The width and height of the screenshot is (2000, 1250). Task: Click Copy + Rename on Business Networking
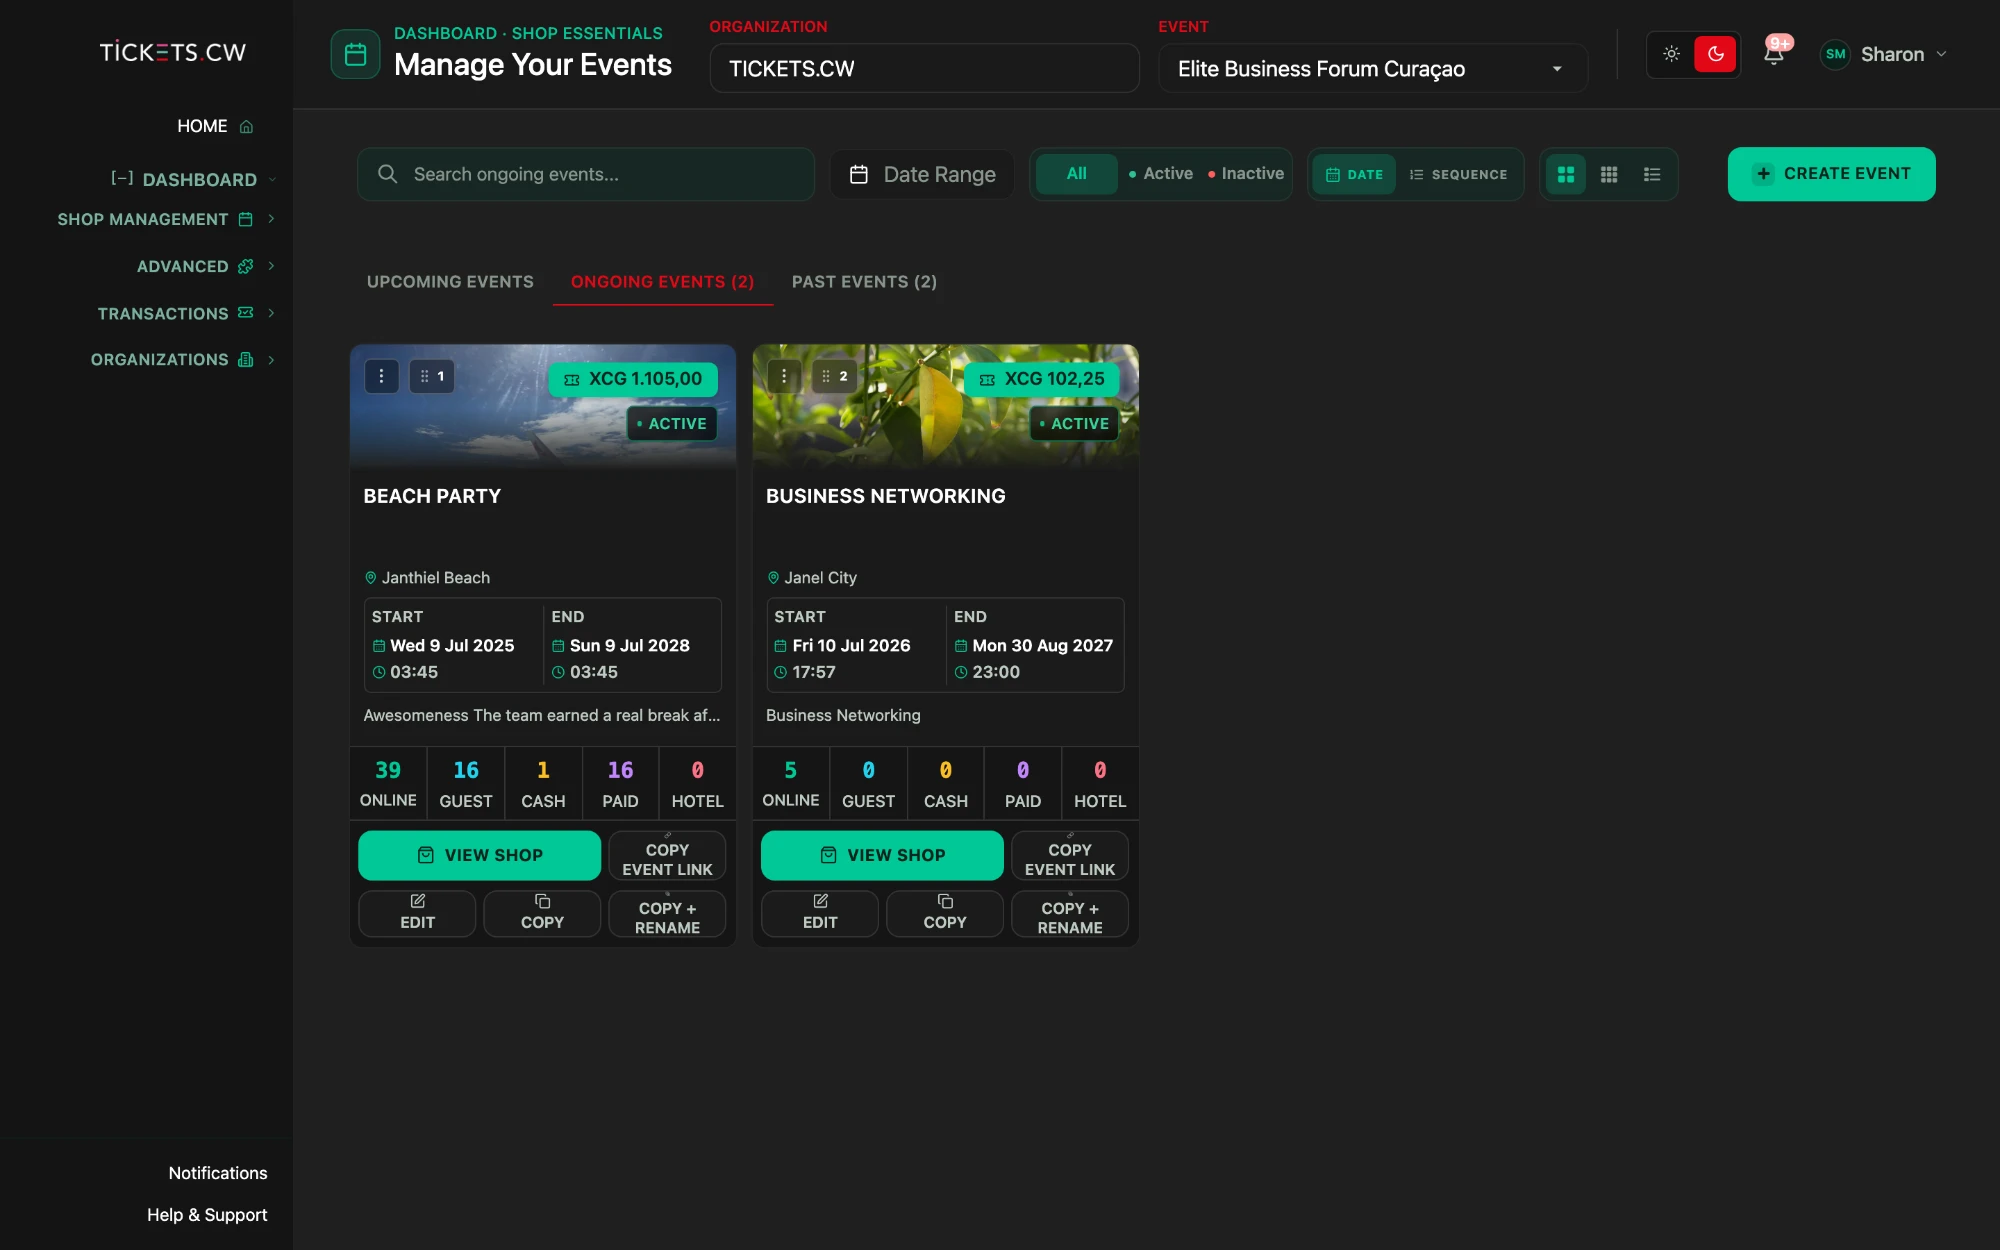point(1070,914)
